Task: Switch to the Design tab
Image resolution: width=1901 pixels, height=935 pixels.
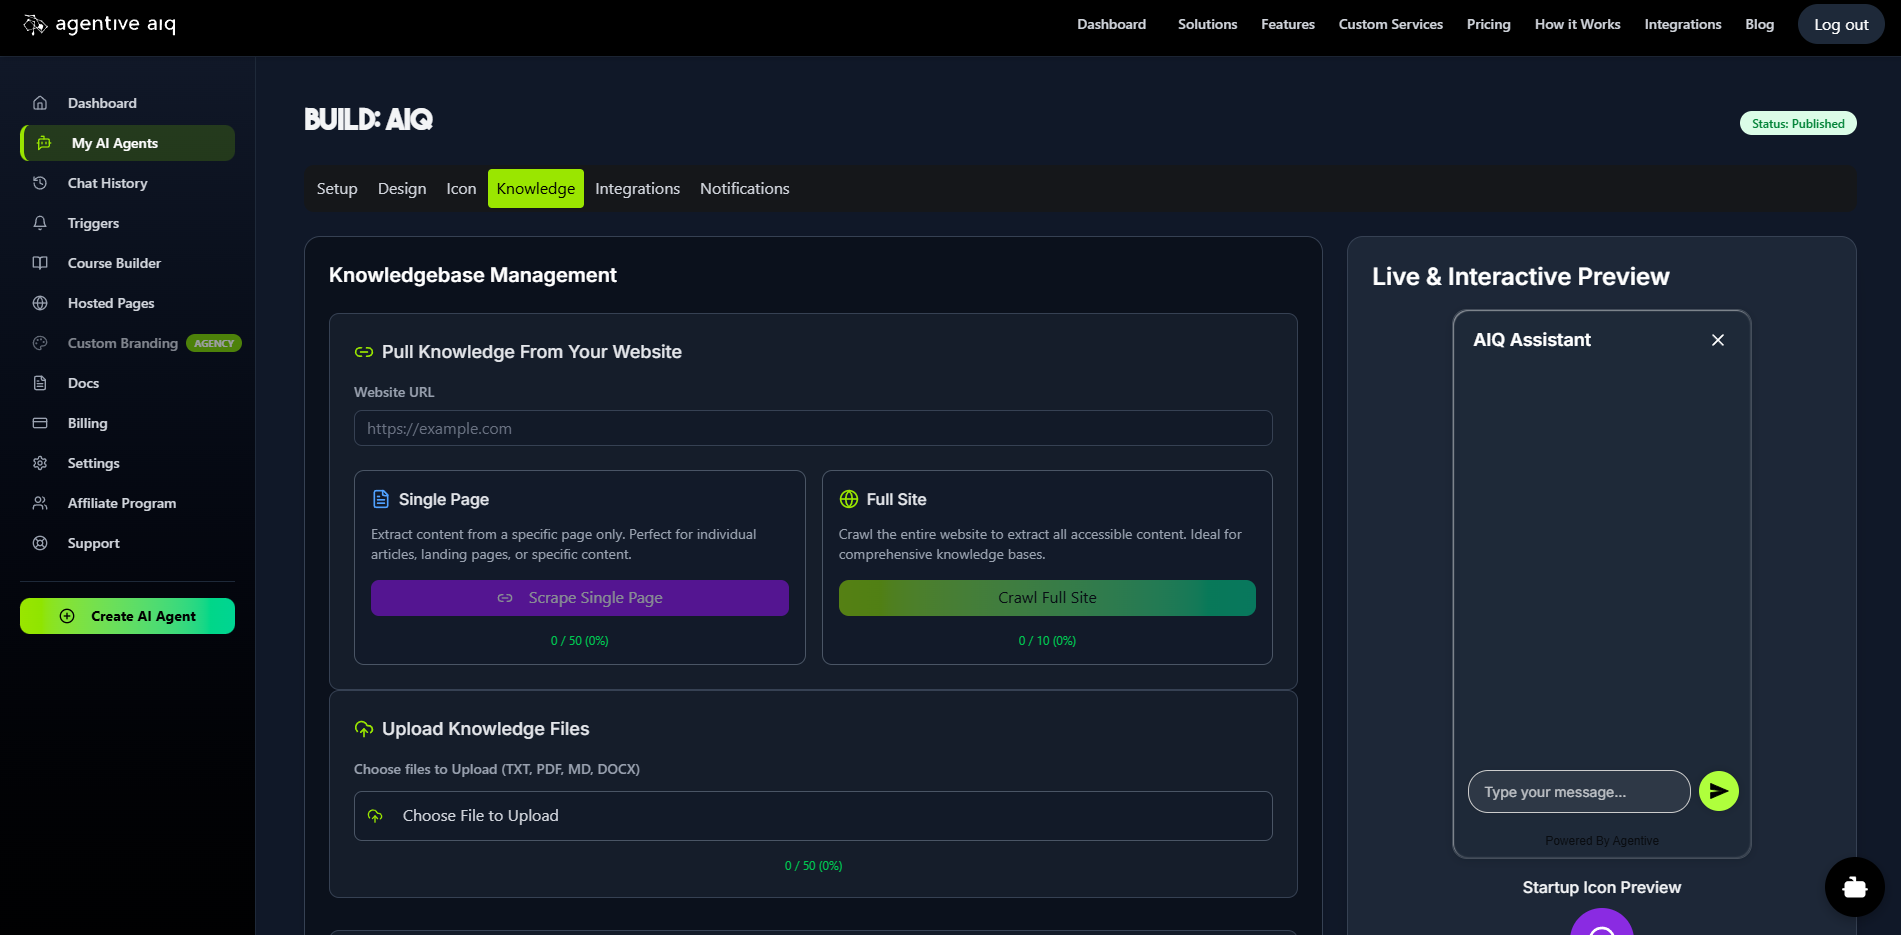Action: [402, 189]
